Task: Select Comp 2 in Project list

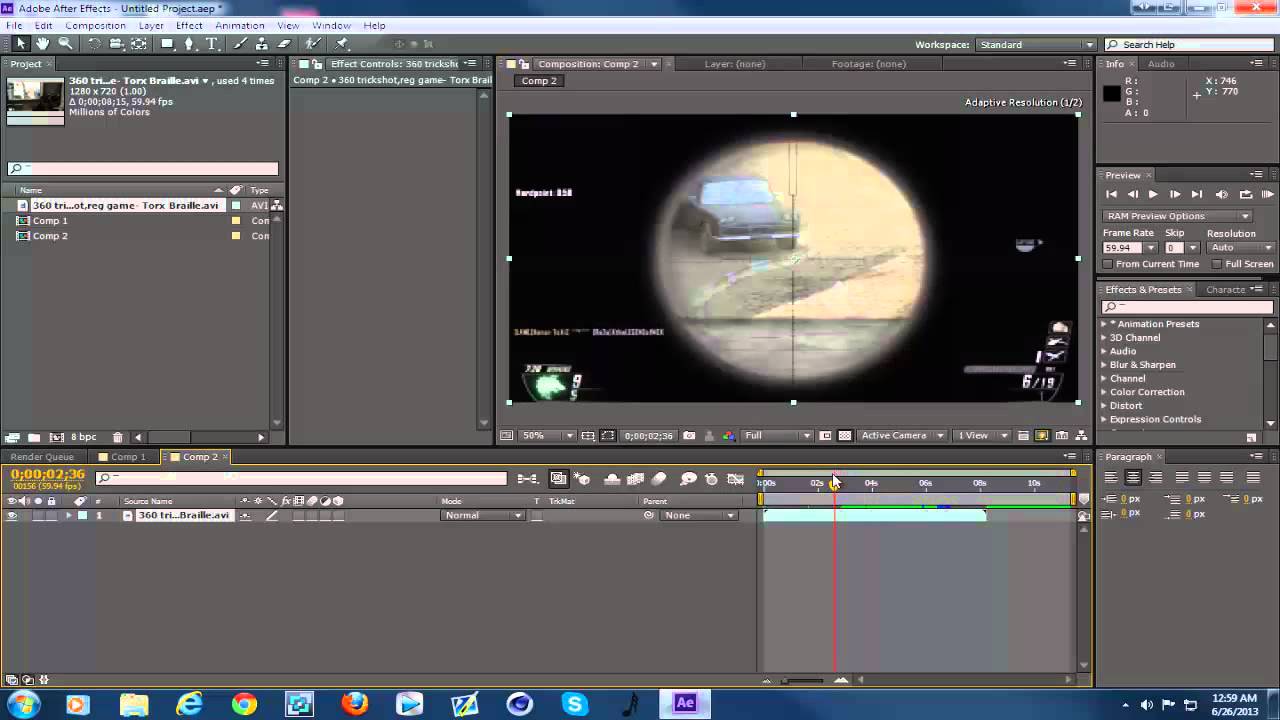Action: coord(50,236)
